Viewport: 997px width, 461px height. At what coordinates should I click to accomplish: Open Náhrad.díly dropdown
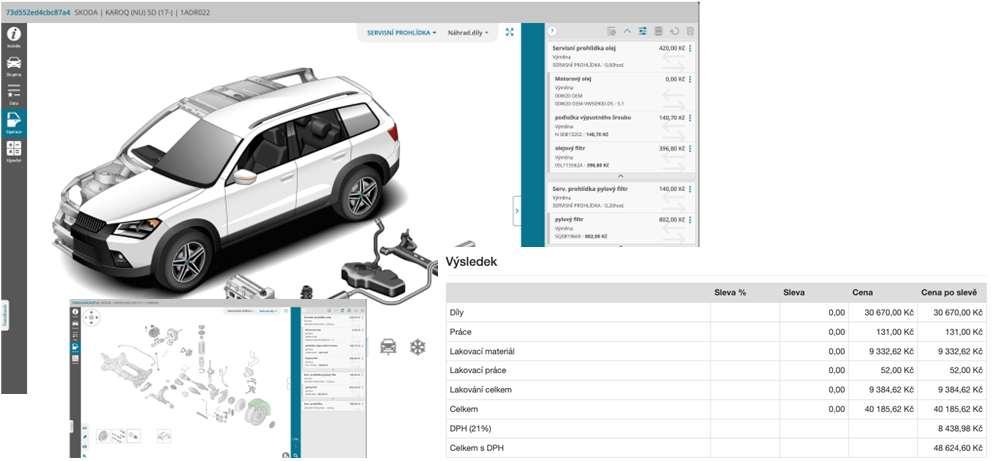468,32
